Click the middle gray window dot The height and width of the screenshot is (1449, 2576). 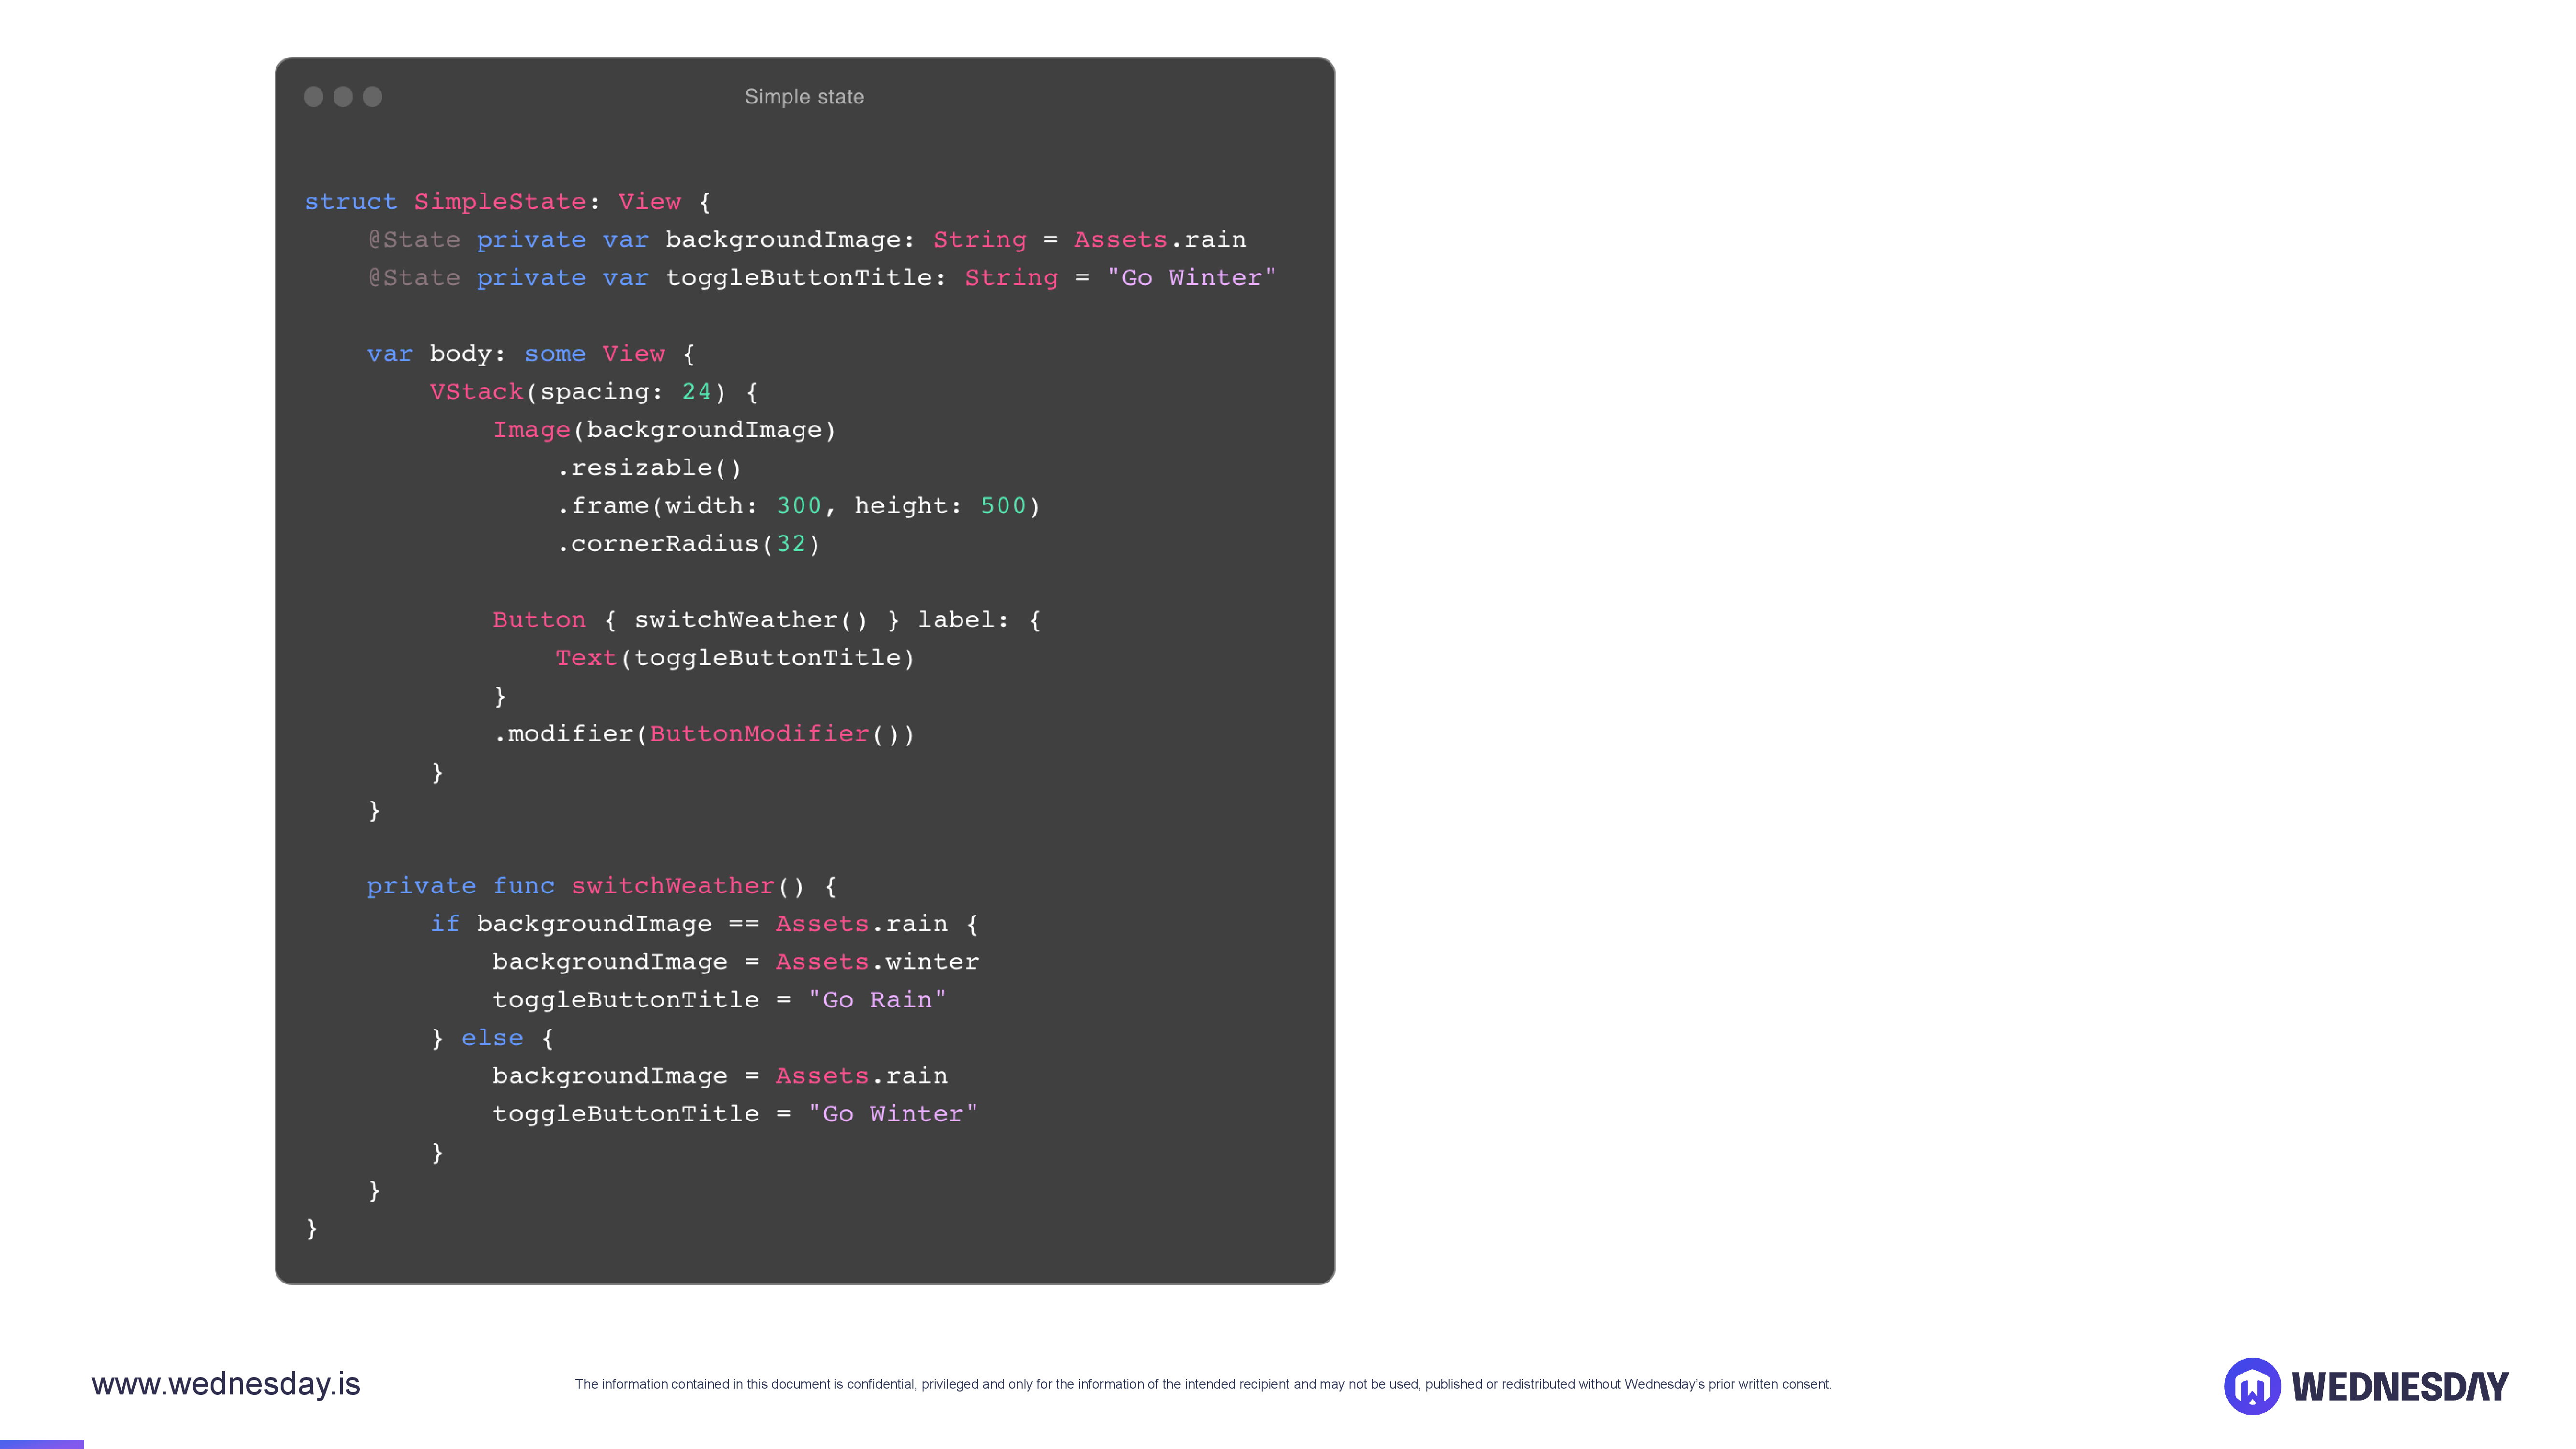coord(343,97)
